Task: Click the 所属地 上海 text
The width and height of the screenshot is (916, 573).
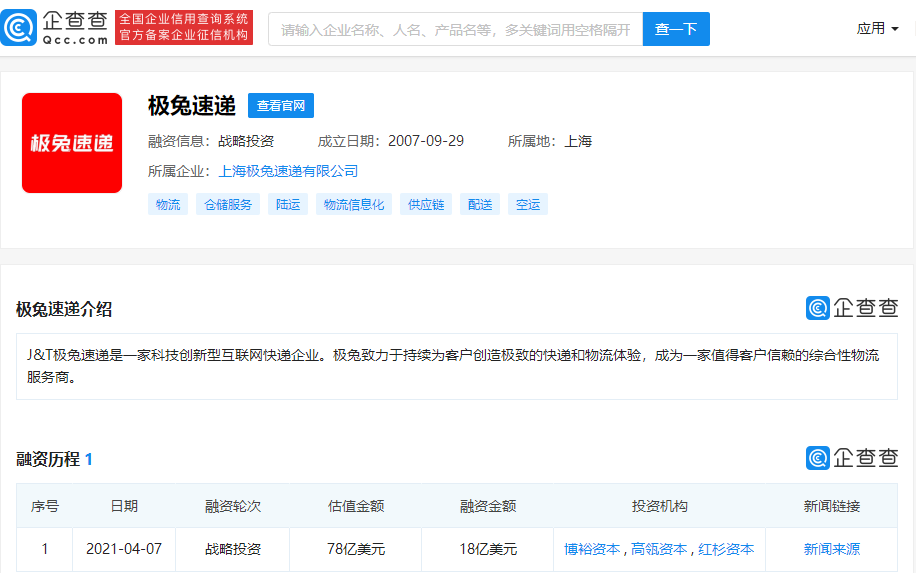Action: (550, 141)
